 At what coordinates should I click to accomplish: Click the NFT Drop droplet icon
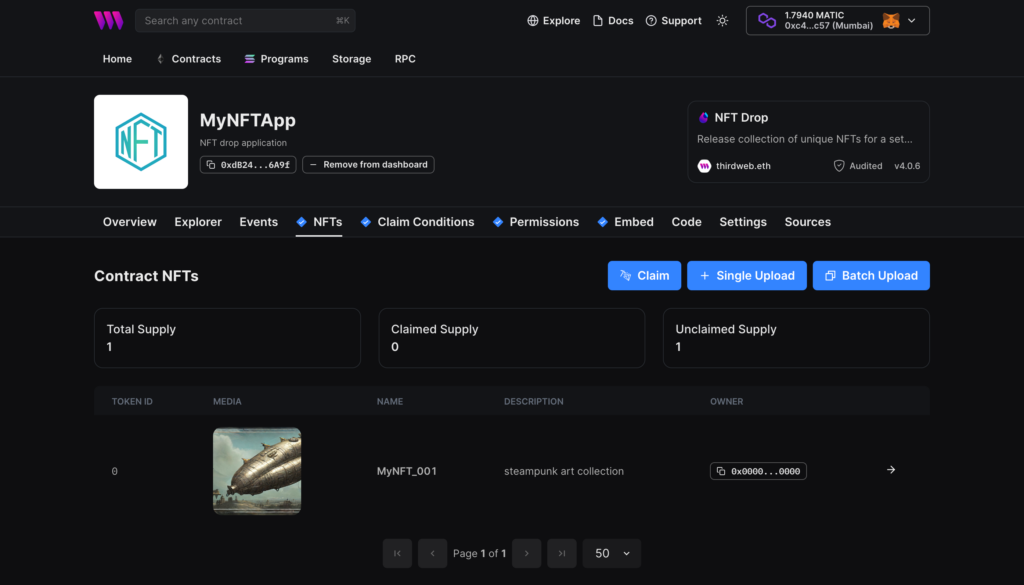coord(703,118)
